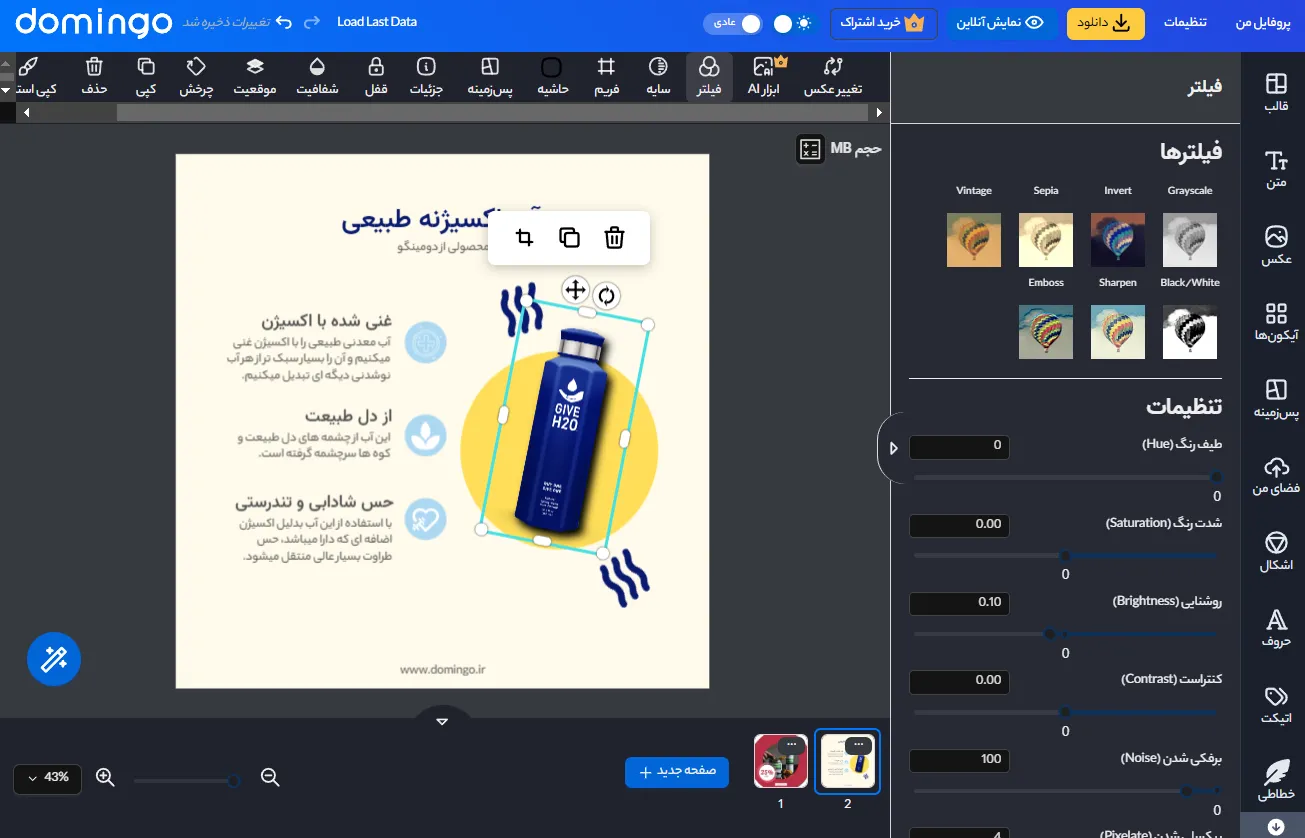Viewport: 1305px width, 838px height.
Task: Click the Hue slider track
Action: click(1065, 477)
